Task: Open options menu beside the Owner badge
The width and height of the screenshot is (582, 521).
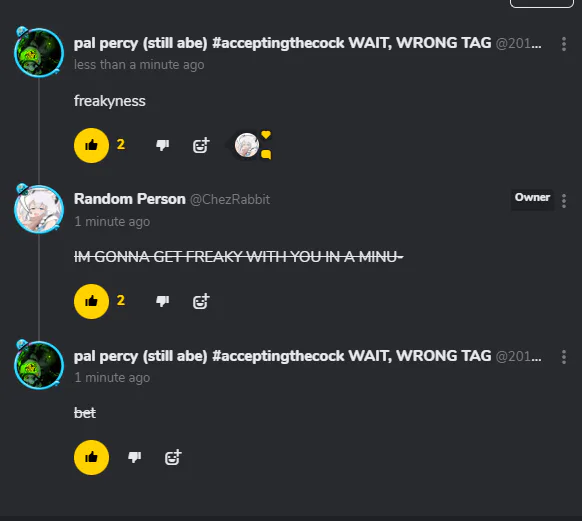Action: pyautogui.click(x=564, y=201)
